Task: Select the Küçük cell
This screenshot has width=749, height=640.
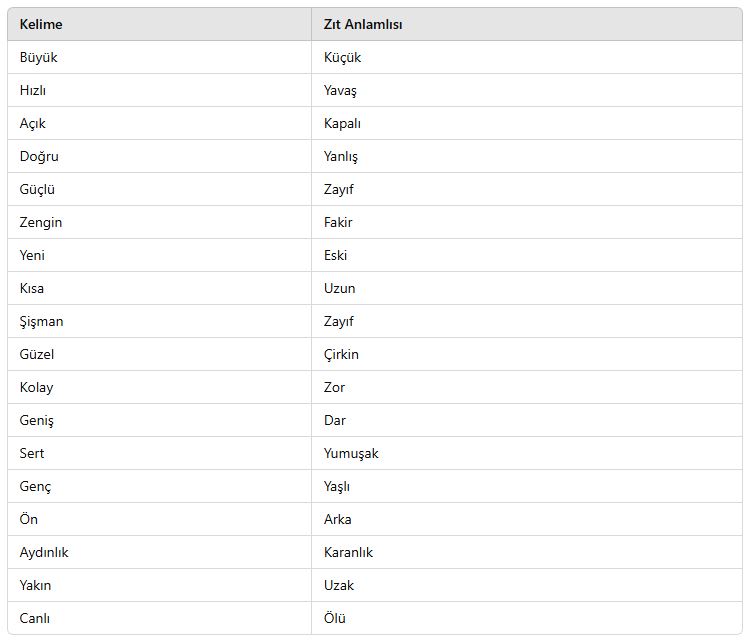Action: [x=526, y=57]
